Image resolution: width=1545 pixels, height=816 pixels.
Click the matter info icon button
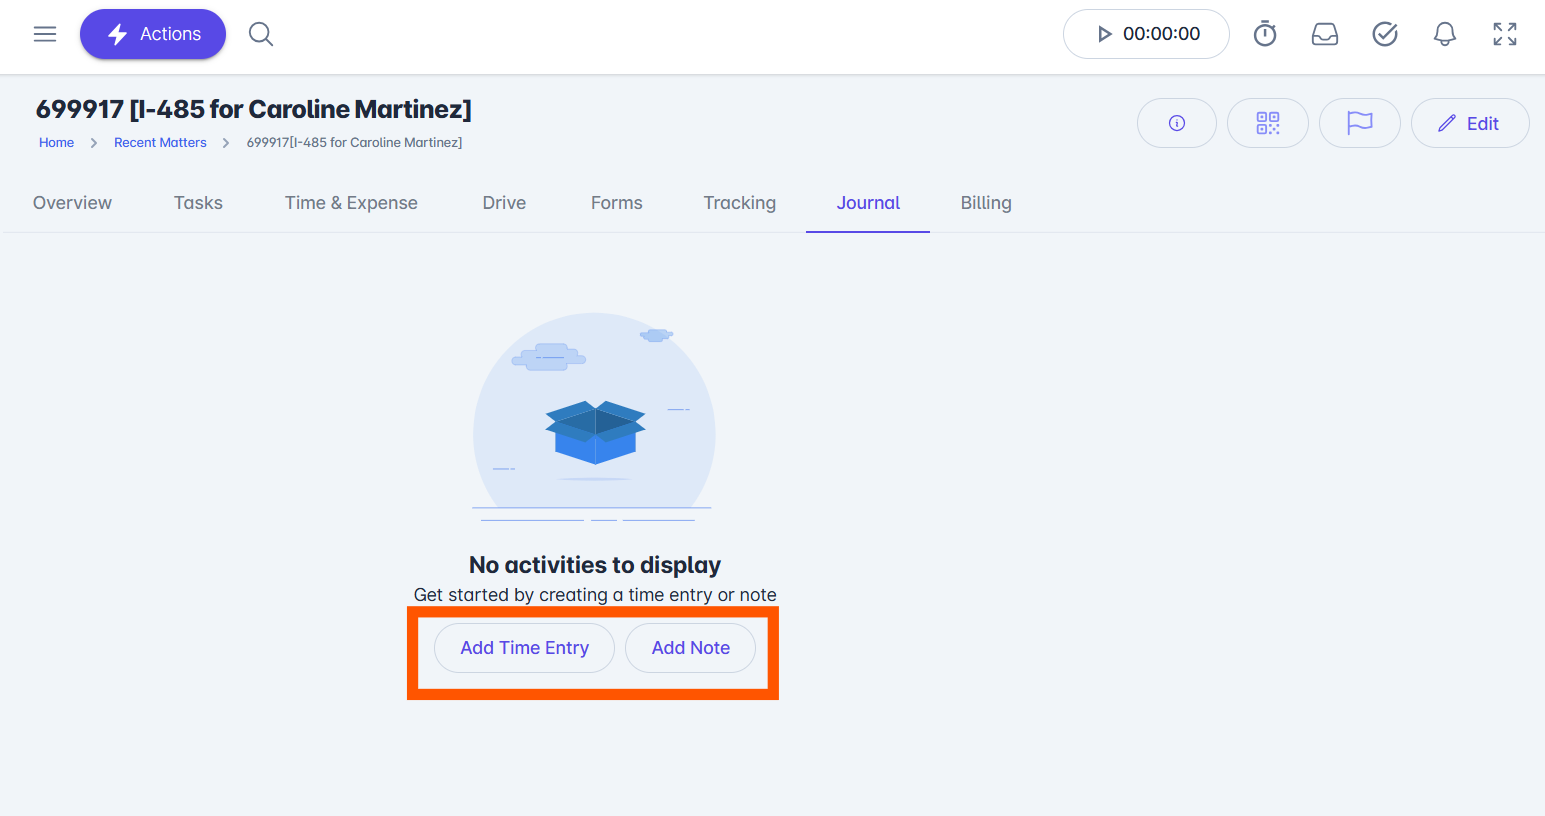1177,123
